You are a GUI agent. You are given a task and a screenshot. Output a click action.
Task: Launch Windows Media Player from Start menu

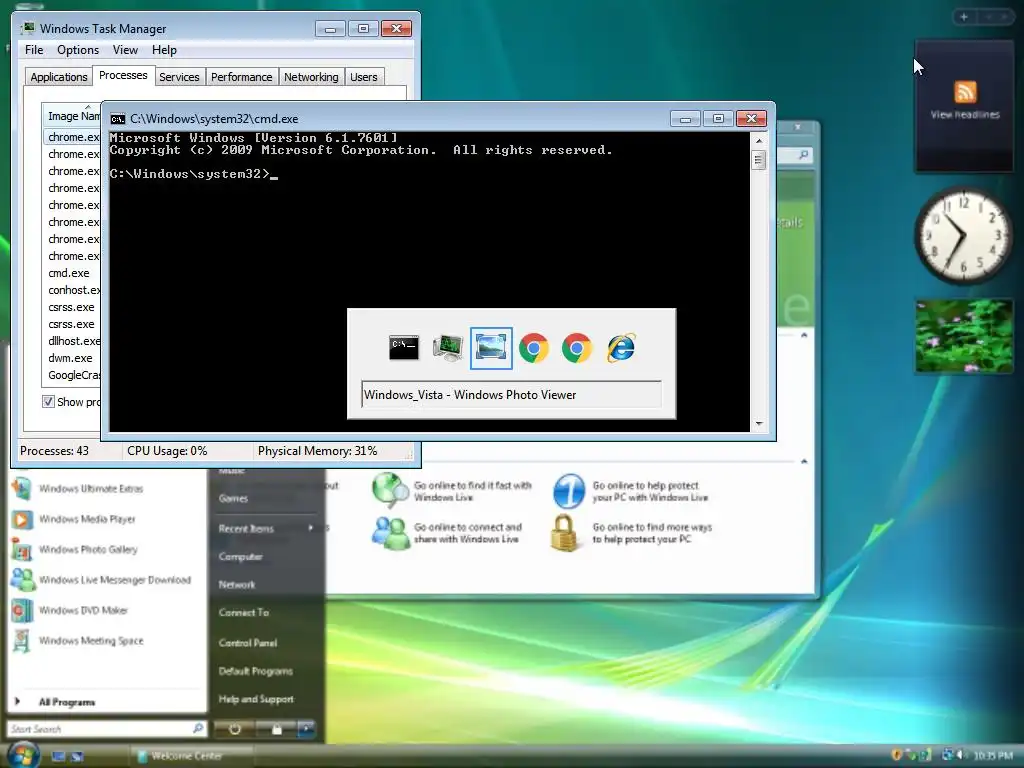74,519
